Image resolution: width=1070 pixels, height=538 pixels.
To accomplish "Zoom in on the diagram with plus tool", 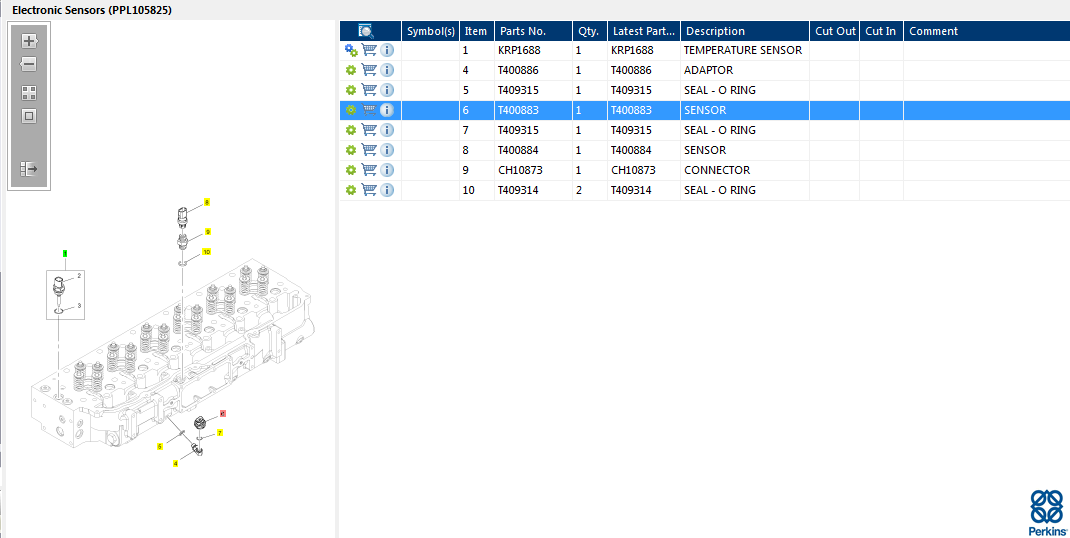I will pos(29,41).
